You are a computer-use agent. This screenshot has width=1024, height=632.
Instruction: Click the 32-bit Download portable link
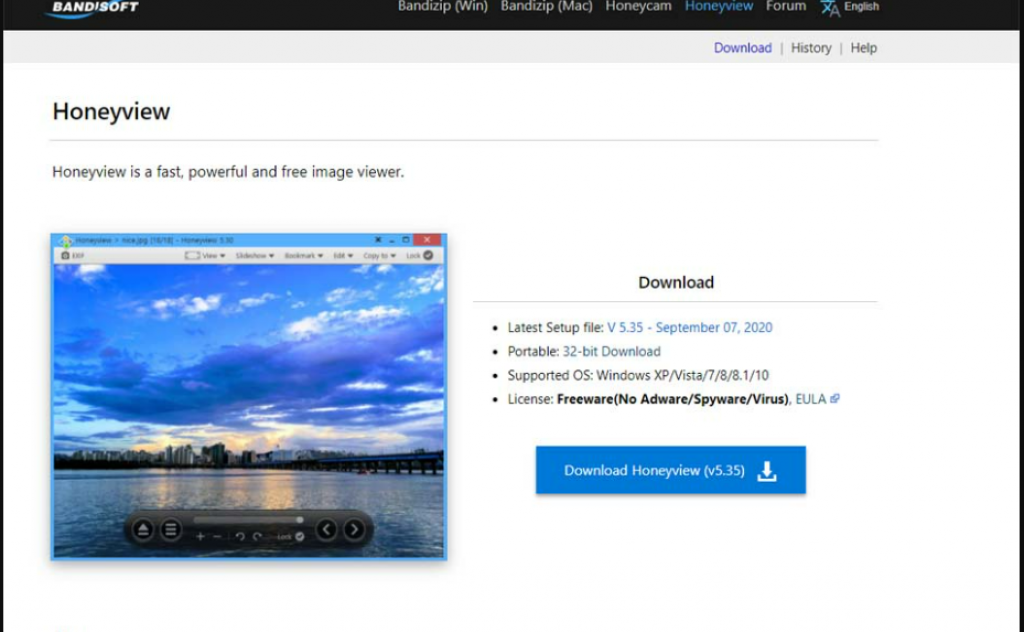pos(611,351)
